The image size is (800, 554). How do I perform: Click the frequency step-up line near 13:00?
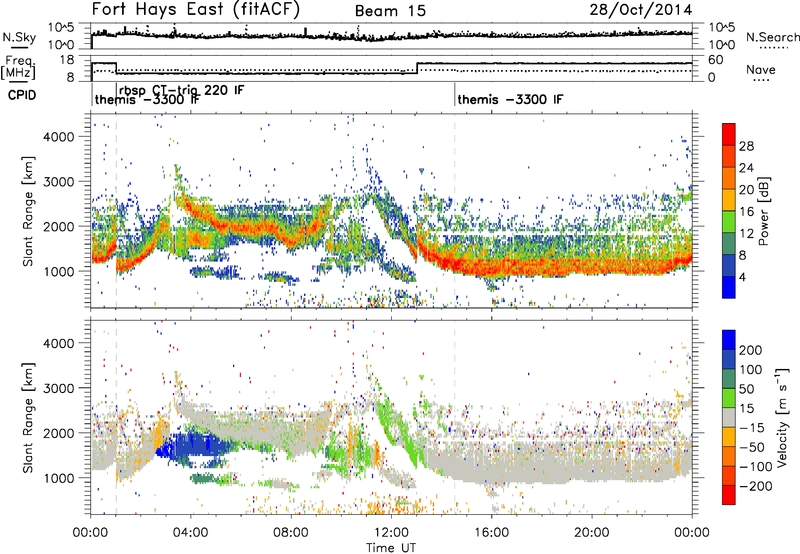click(417, 68)
